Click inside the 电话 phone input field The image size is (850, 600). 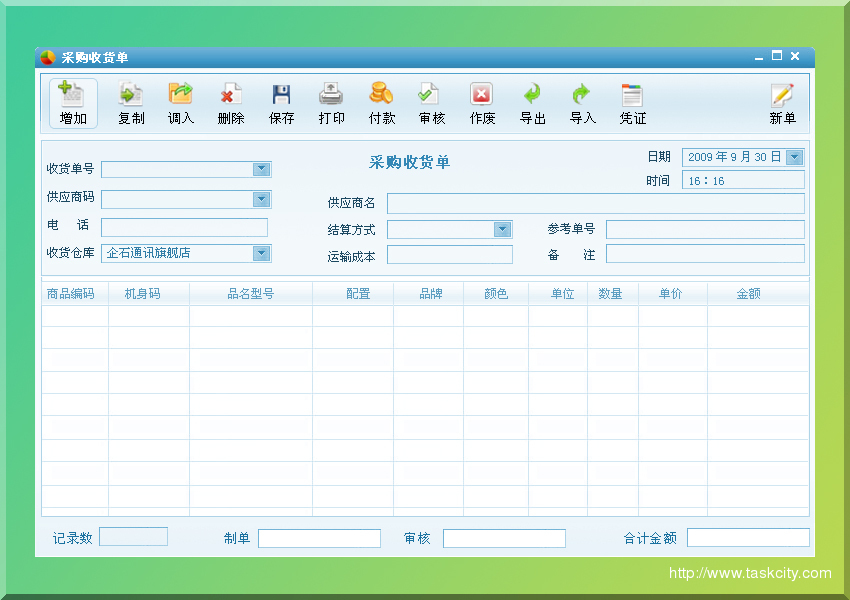tap(185, 227)
